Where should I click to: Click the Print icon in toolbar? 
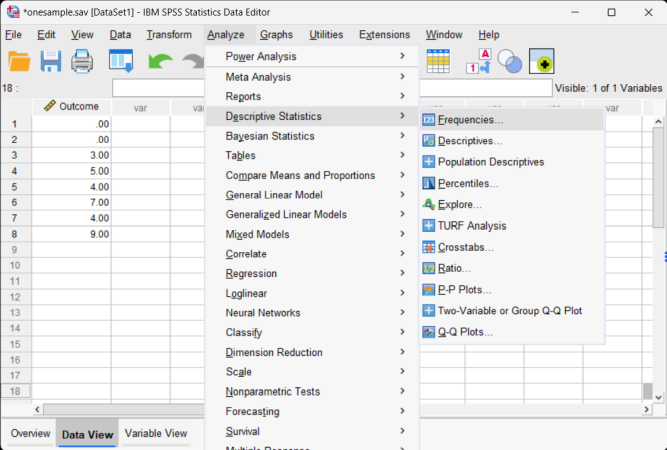(82, 61)
